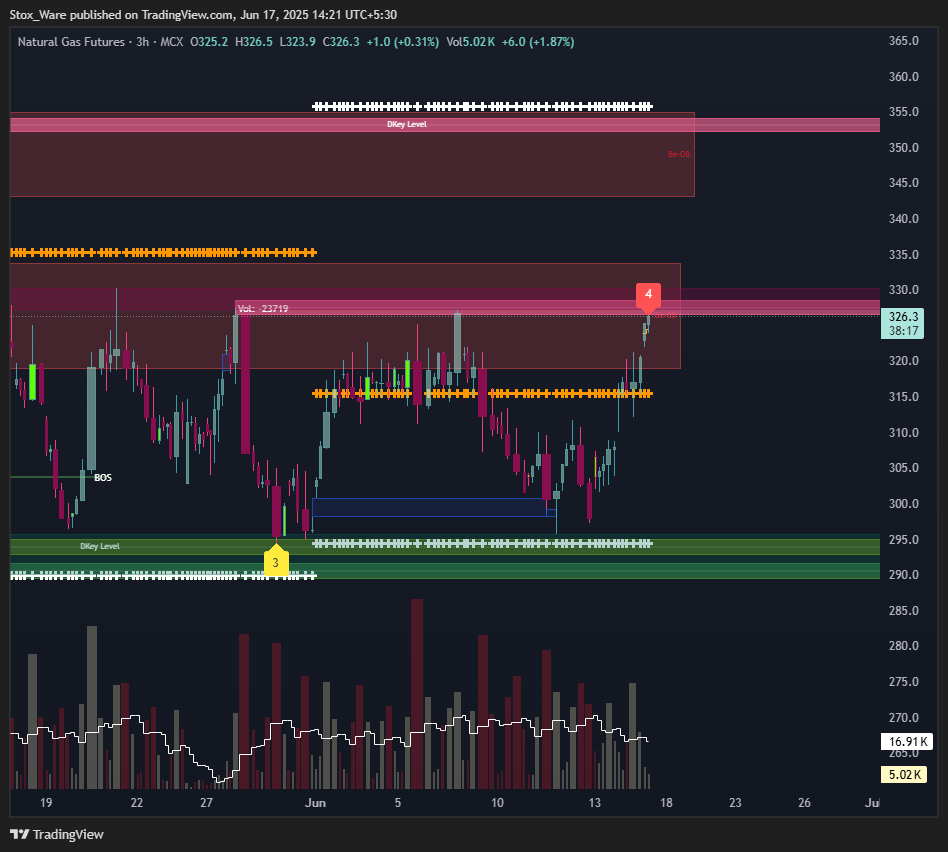Click the date label 23 on time axis
Screen dimensions: 948x852
coord(735,803)
